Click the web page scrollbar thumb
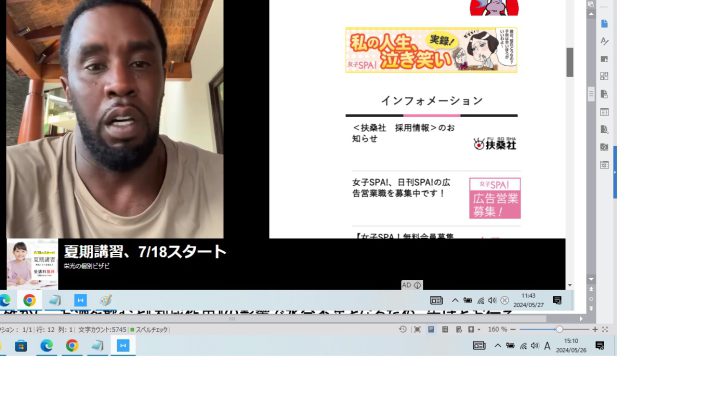 click(570, 62)
